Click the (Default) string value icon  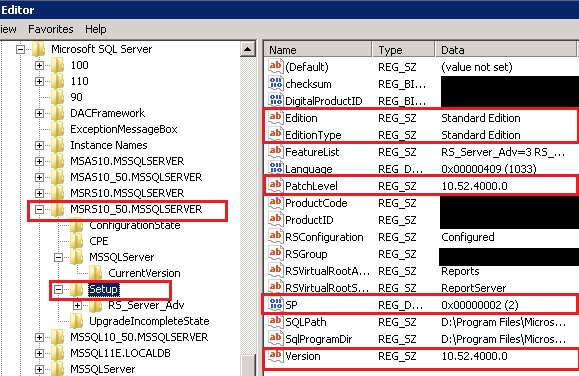(275, 66)
